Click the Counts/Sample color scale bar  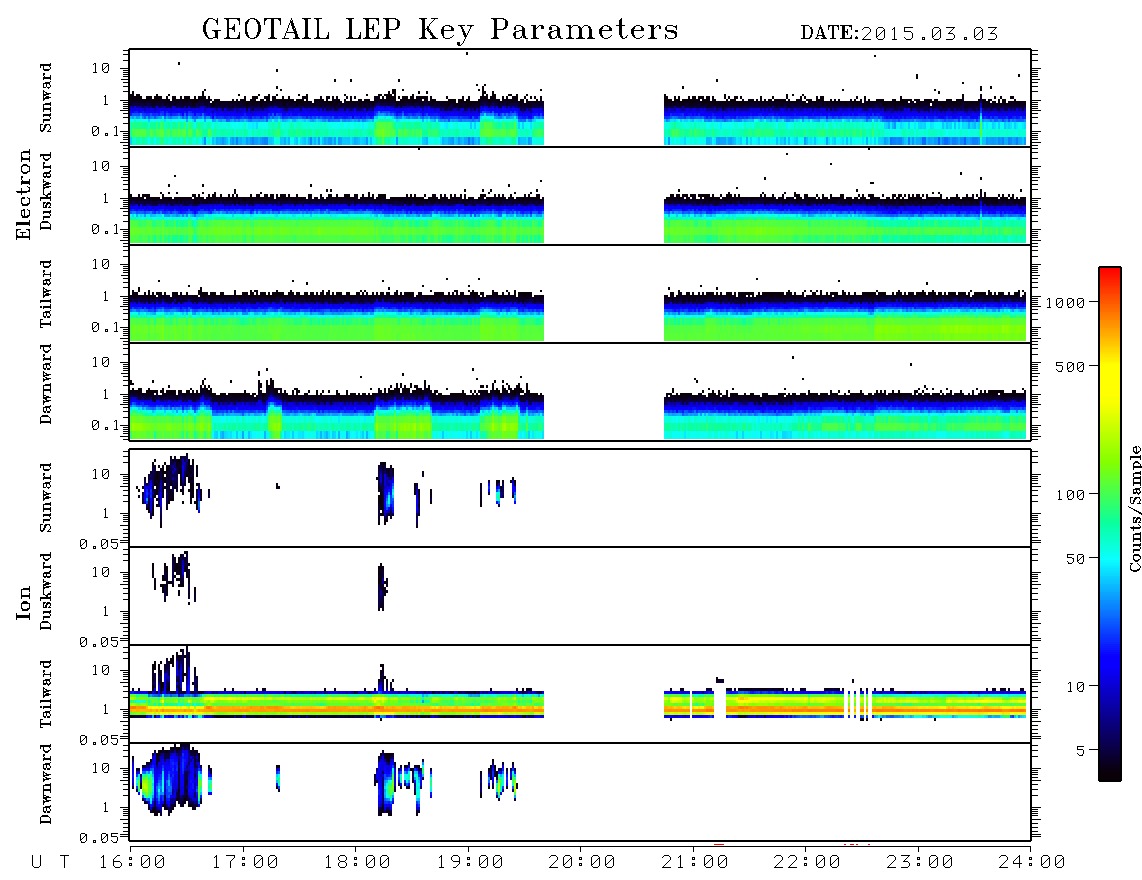1109,524
